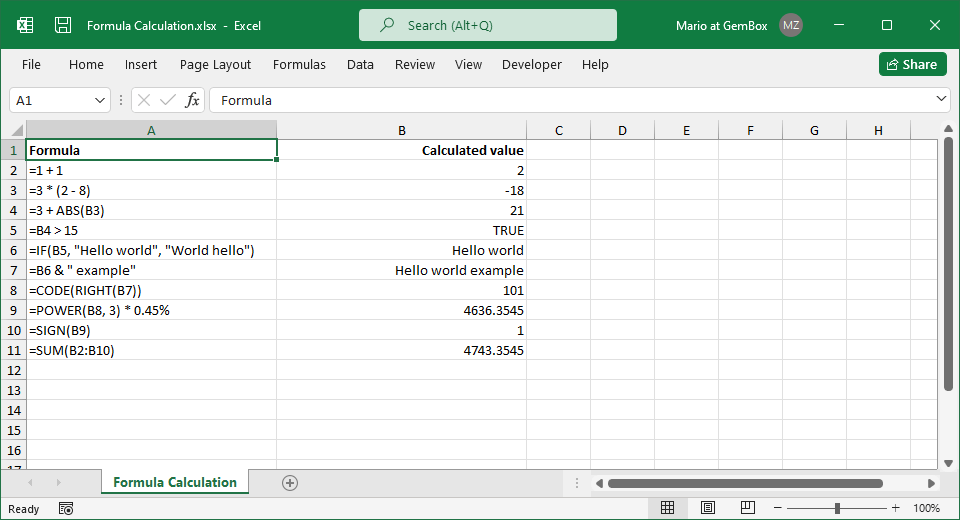
Task: Open the Name Box dropdown
Action: point(100,100)
